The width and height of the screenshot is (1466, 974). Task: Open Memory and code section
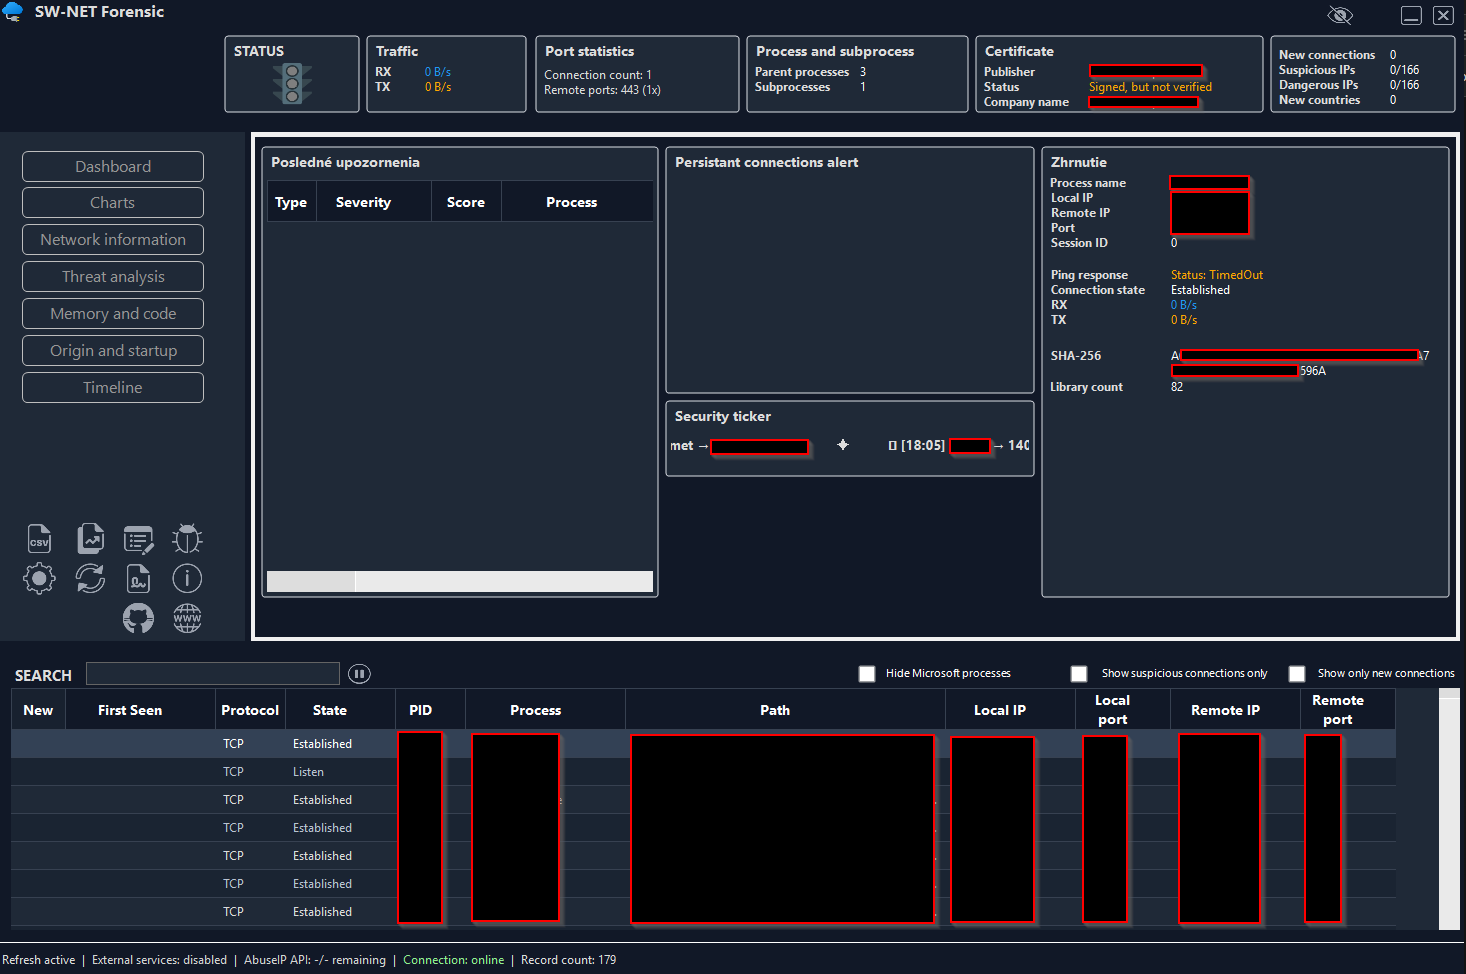click(x=113, y=313)
